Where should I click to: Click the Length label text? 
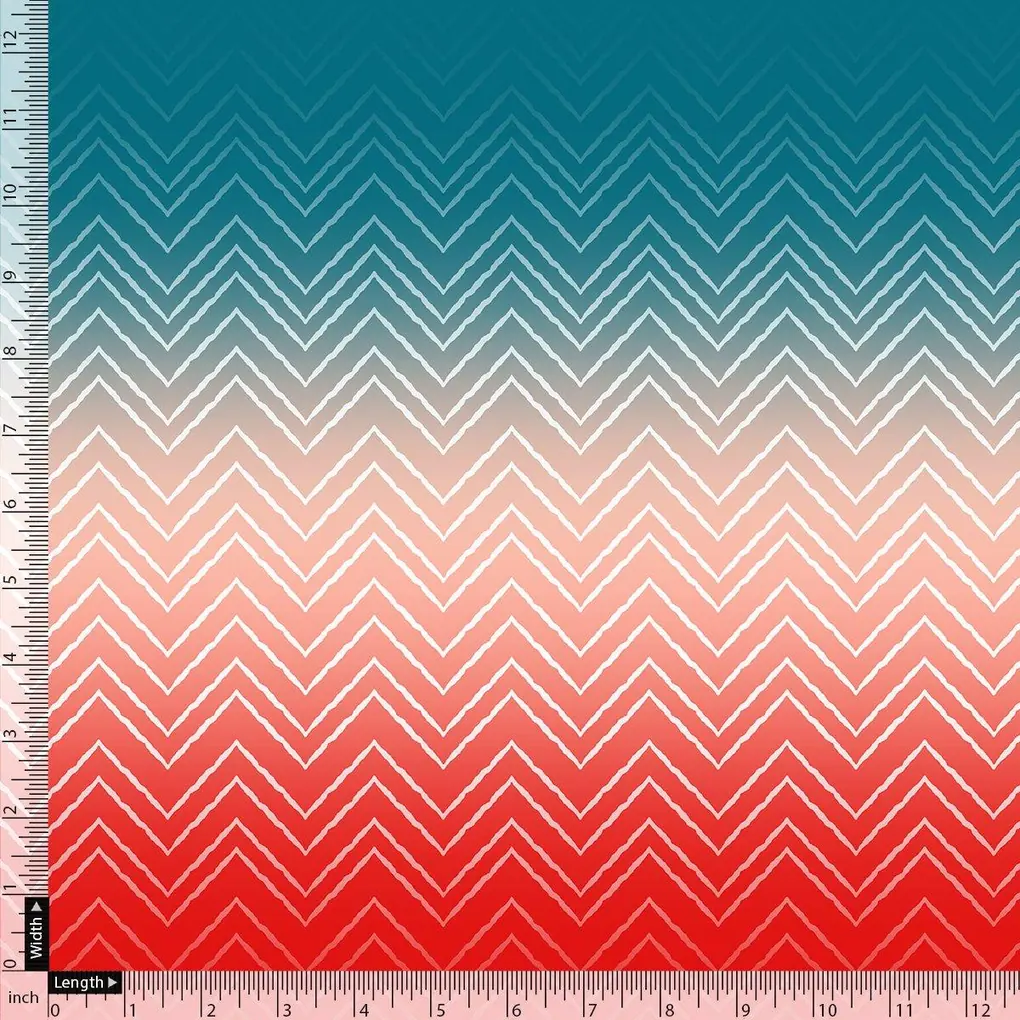coord(80,982)
